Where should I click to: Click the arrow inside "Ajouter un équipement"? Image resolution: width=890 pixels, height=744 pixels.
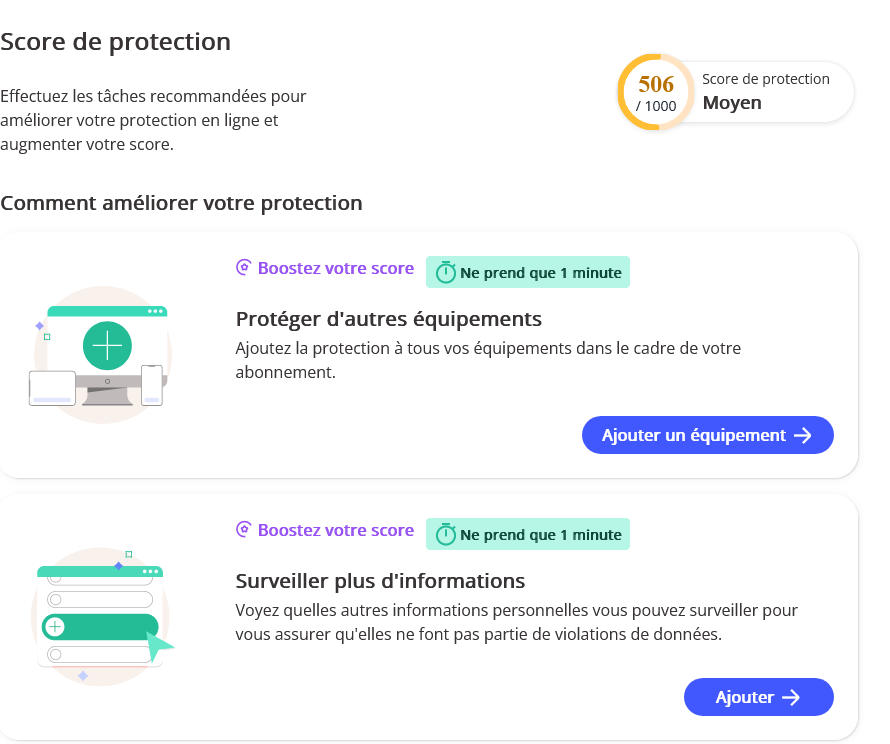coord(802,435)
